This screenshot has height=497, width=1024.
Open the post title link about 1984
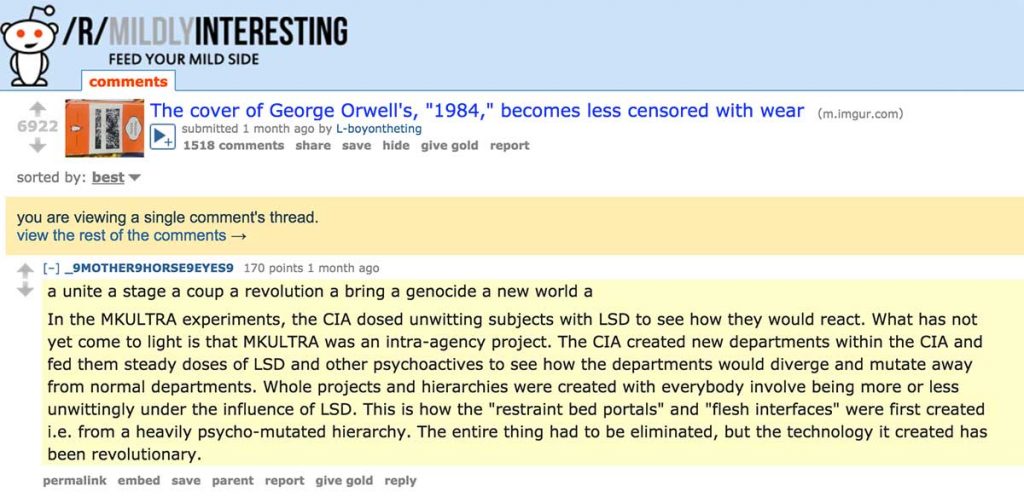point(477,110)
